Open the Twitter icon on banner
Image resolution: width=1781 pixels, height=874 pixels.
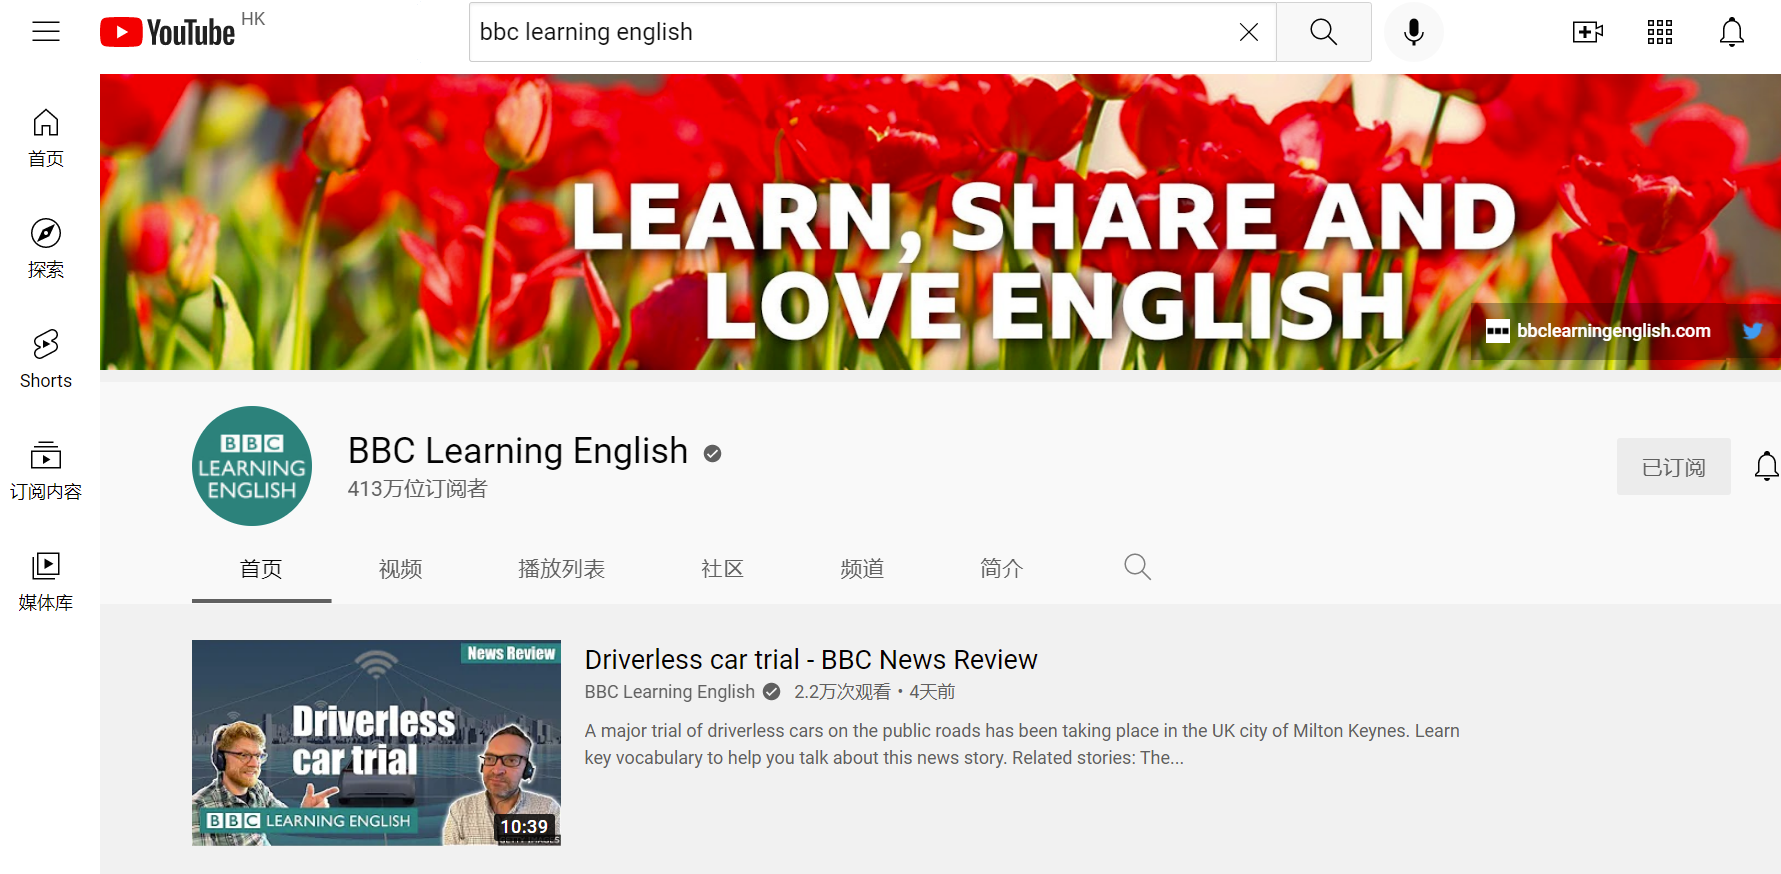tap(1752, 331)
